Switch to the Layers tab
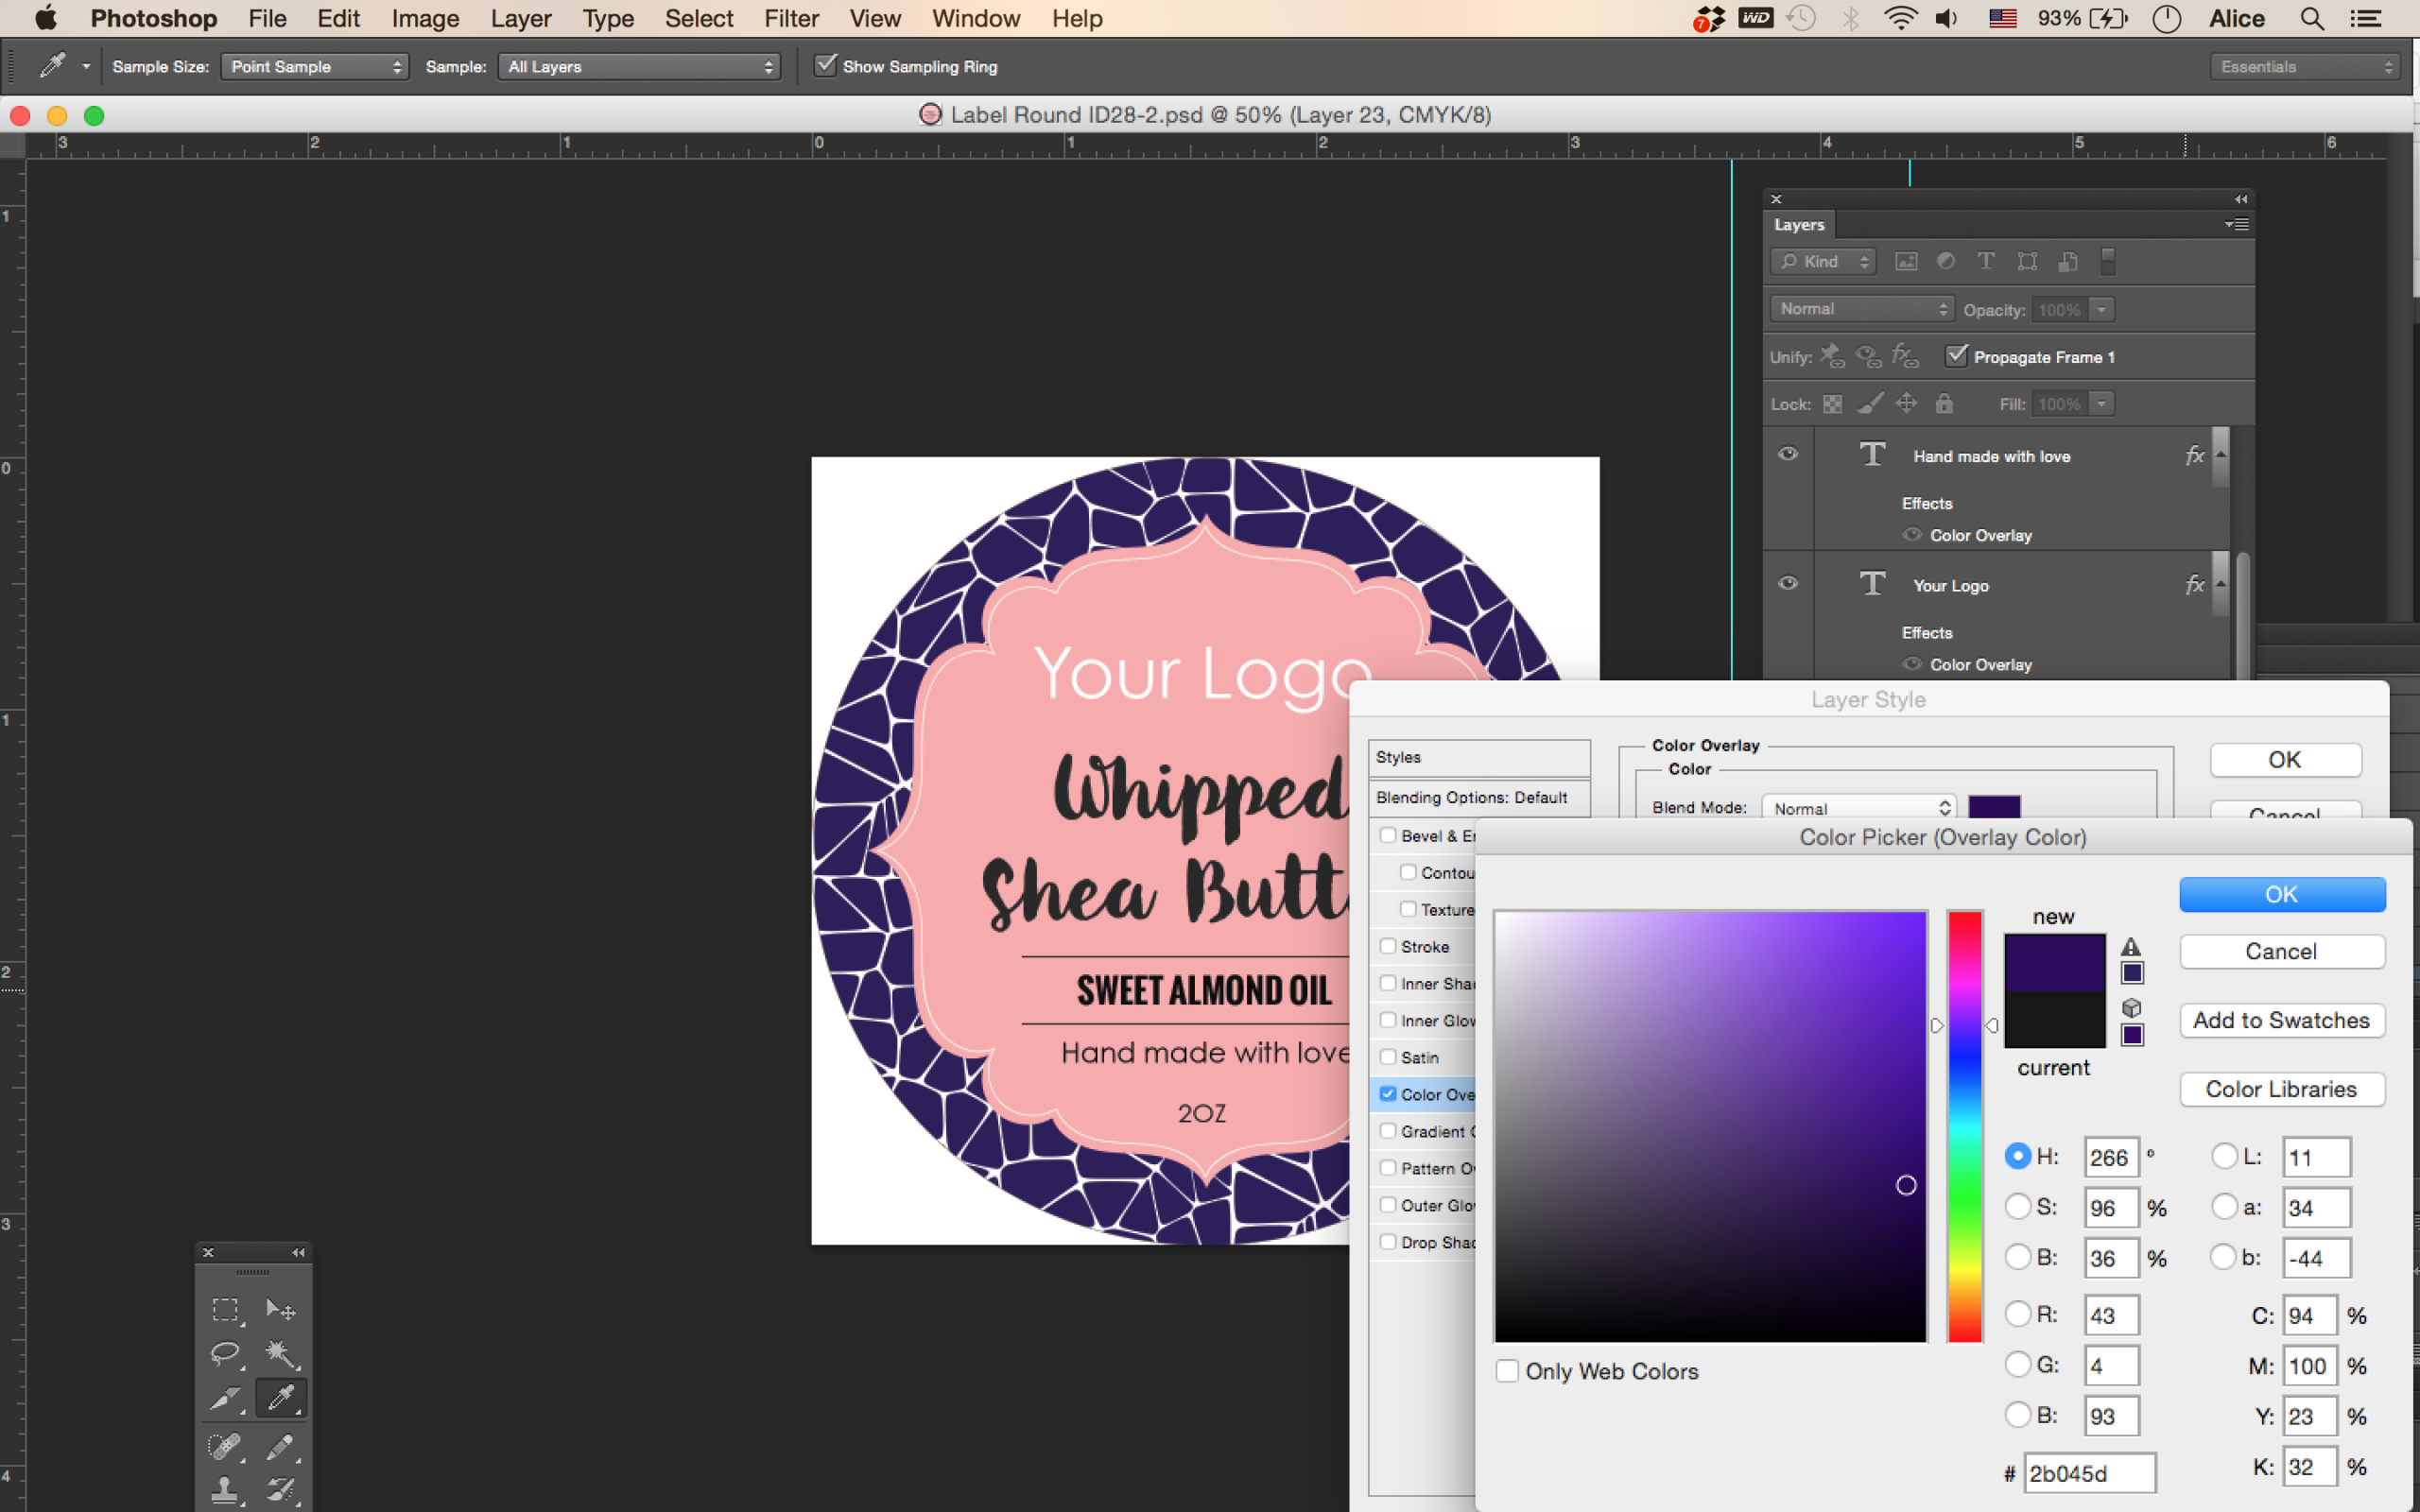This screenshot has width=2420, height=1512. click(x=1799, y=225)
